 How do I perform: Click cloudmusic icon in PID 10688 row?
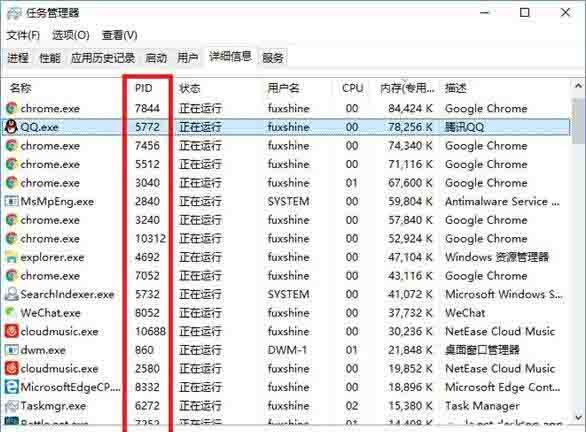[12, 331]
